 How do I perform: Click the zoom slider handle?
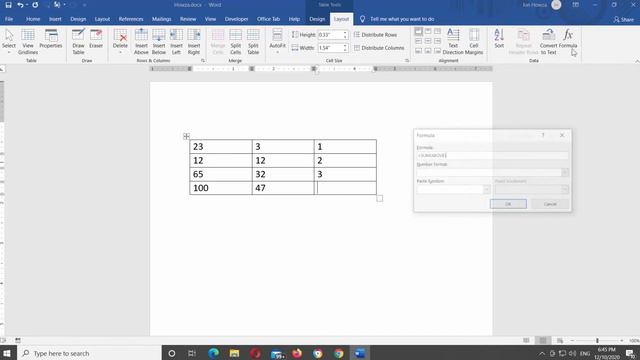pyautogui.click(x=597, y=340)
